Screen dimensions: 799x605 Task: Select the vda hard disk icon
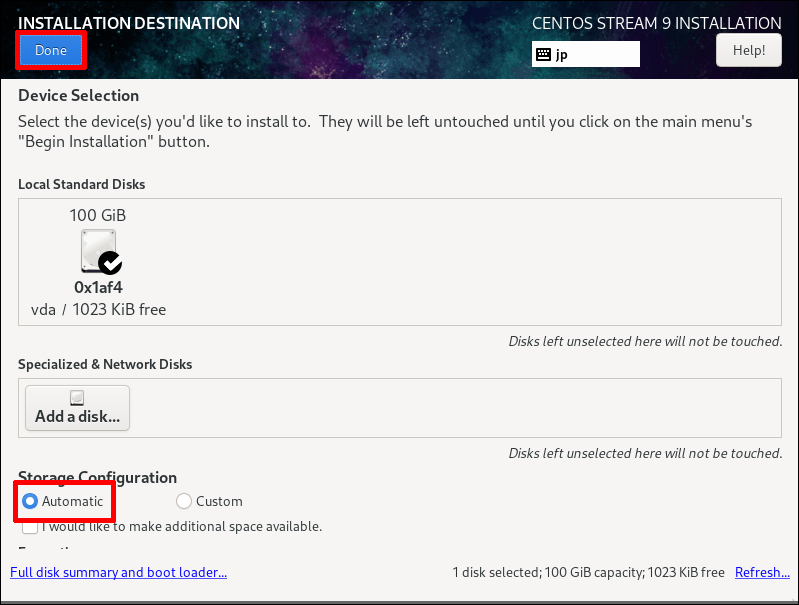click(x=98, y=251)
